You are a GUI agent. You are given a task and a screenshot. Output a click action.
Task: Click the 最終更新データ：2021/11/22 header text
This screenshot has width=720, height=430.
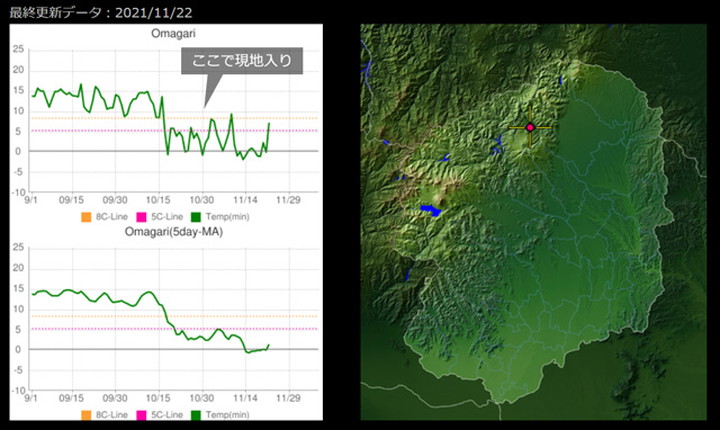coord(101,12)
